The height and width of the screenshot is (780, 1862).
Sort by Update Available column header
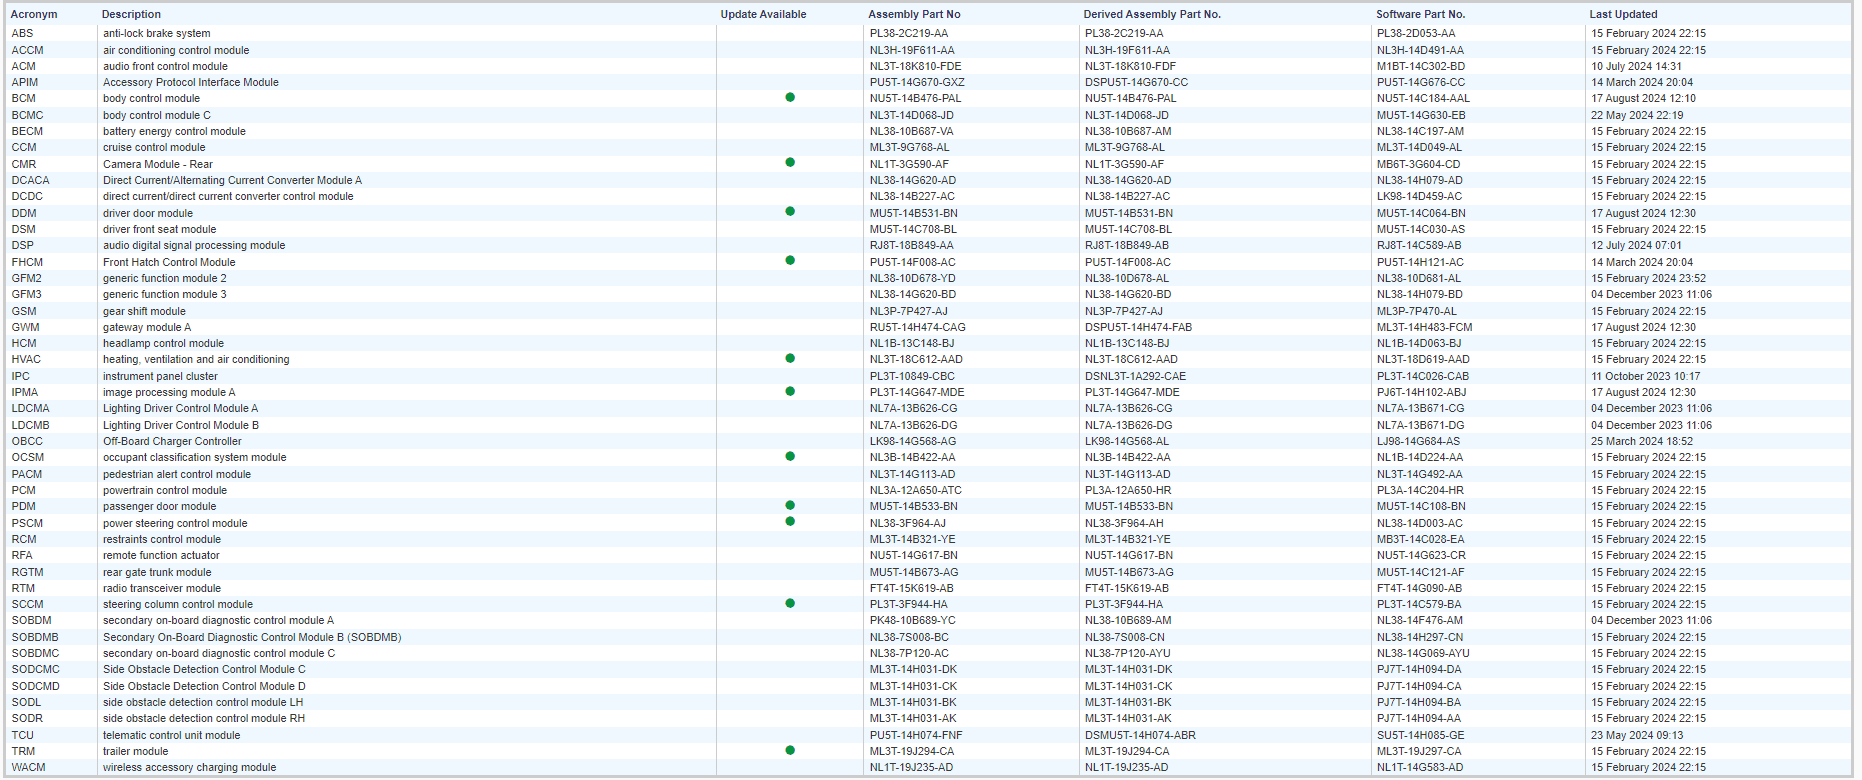coord(763,14)
